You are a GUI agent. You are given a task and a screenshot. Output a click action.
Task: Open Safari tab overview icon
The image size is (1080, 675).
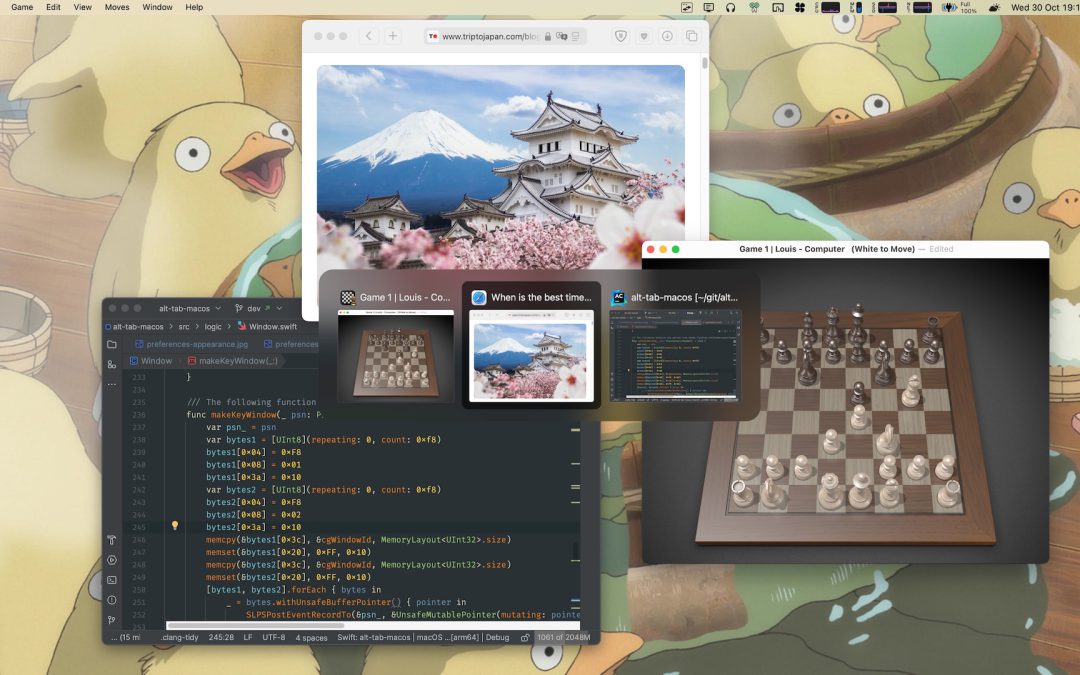(691, 36)
